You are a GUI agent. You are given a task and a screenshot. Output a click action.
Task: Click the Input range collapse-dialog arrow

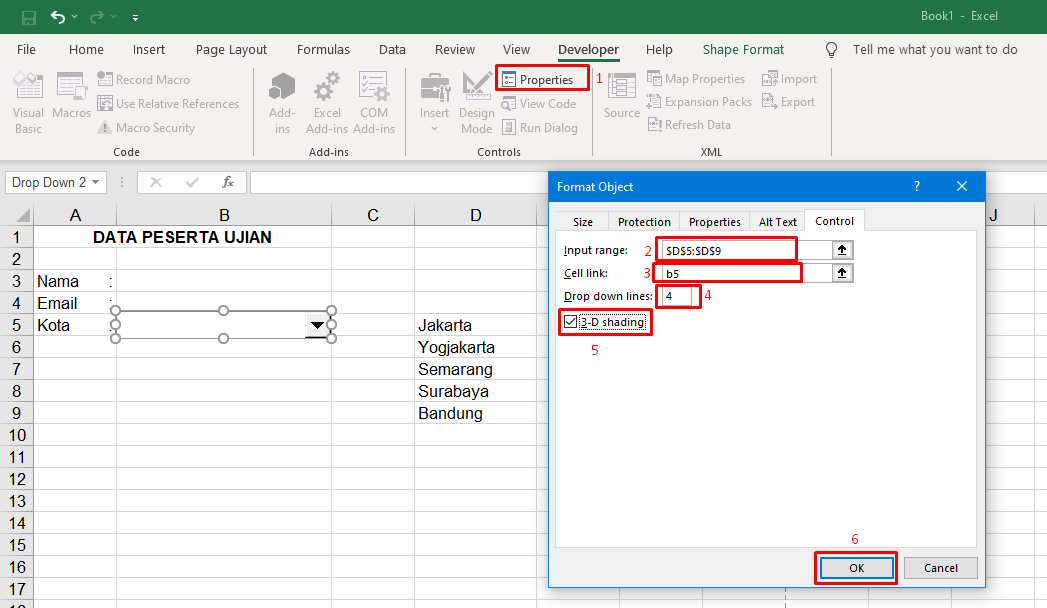(841, 249)
